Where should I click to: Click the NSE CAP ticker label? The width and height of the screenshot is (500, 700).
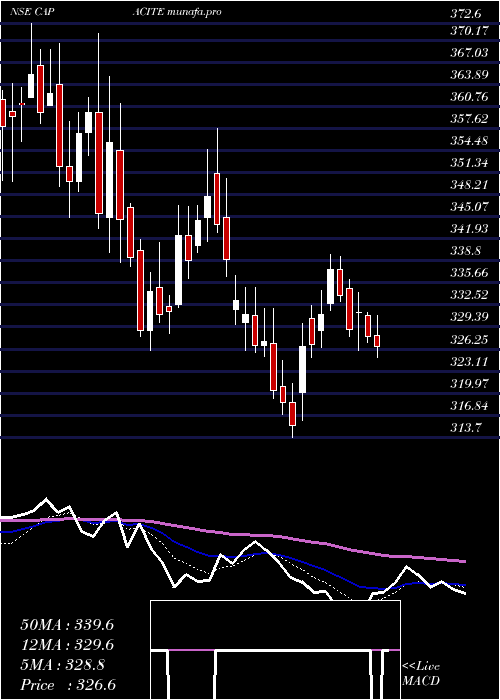point(33,12)
